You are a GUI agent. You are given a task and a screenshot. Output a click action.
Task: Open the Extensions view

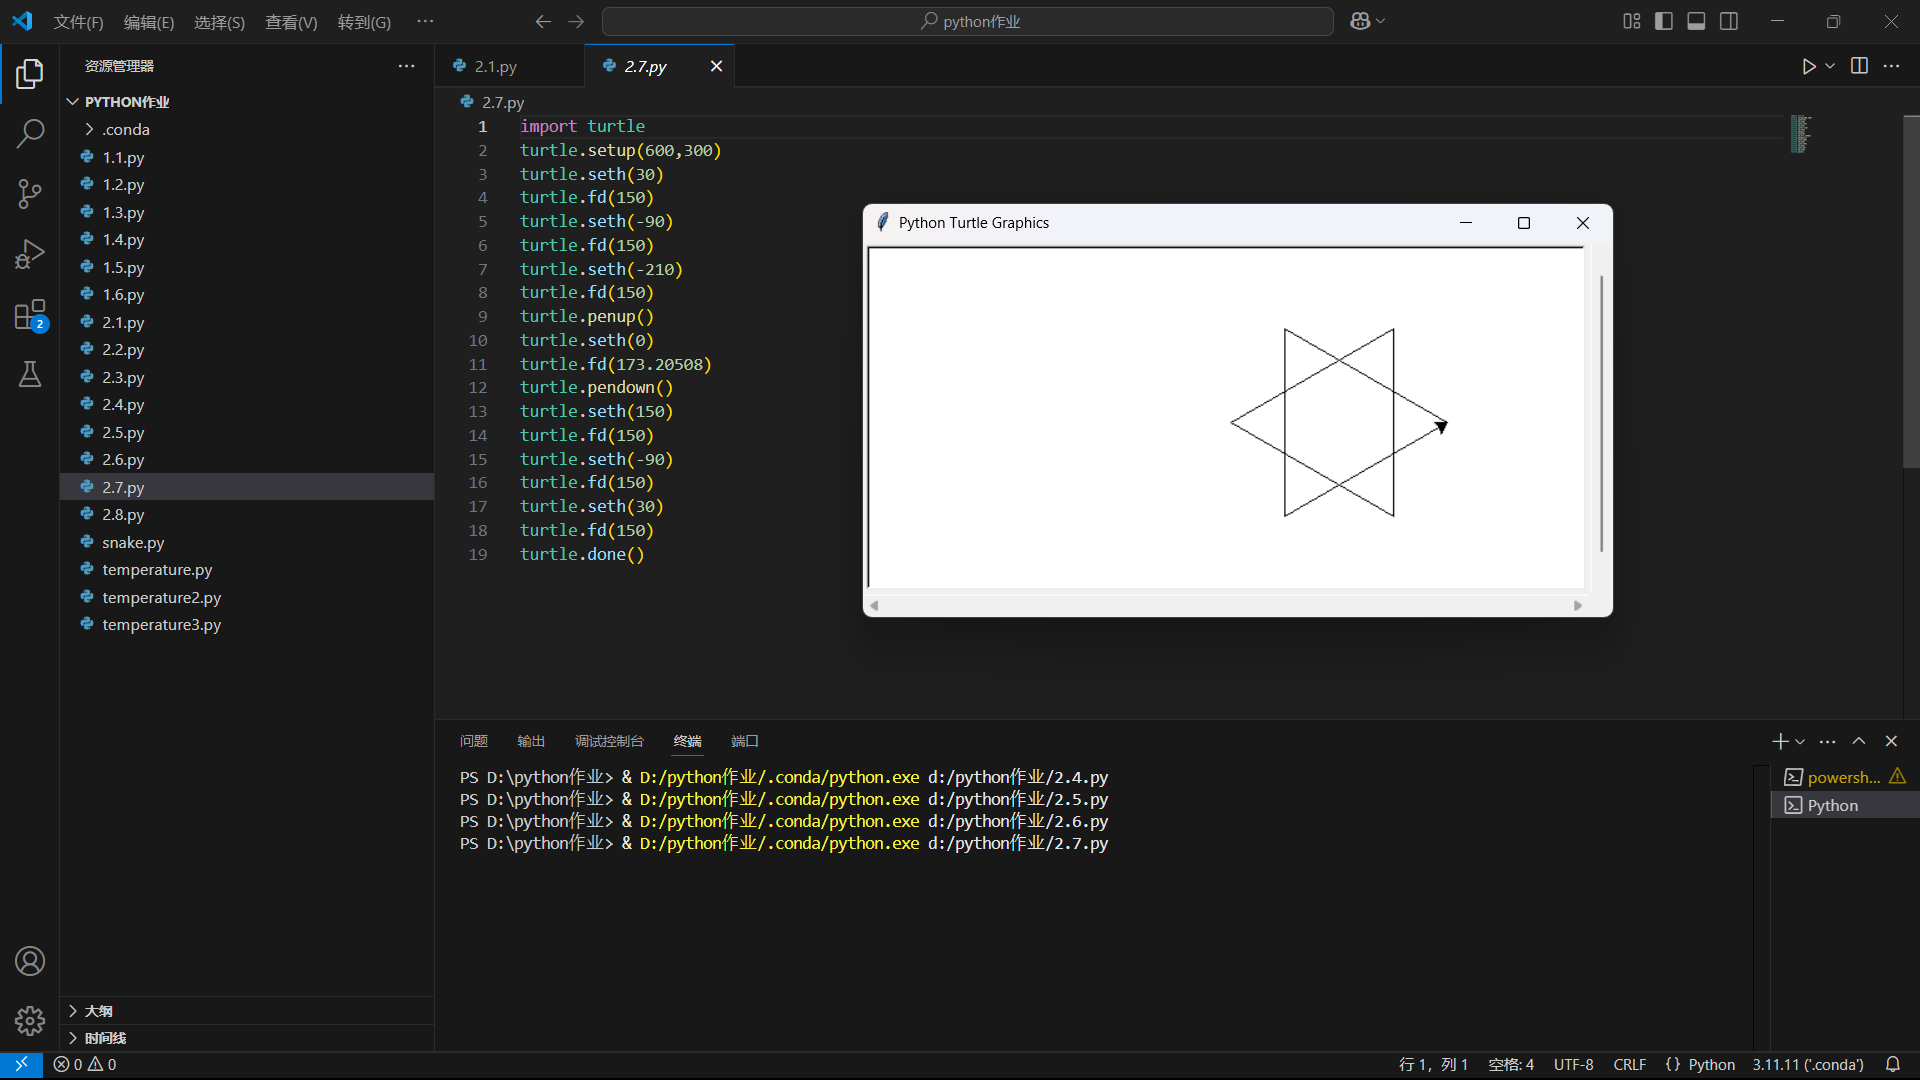30,315
